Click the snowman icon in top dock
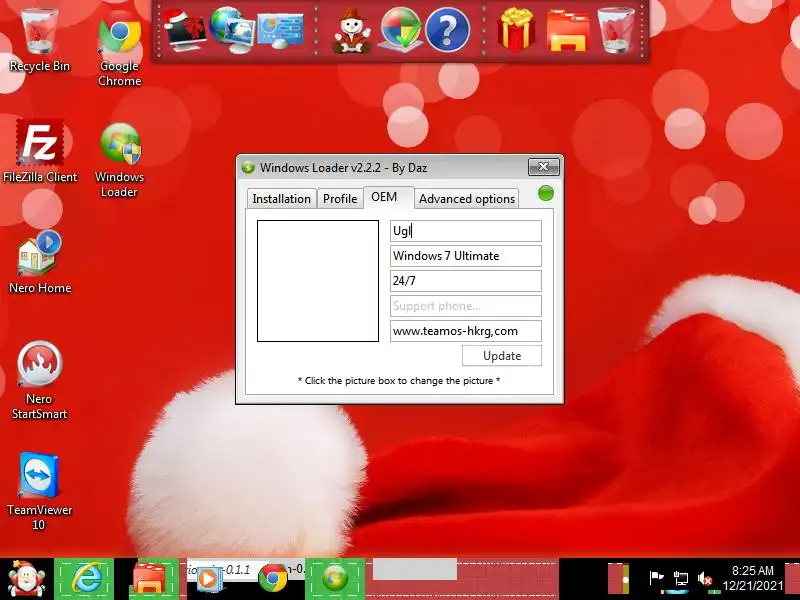 pos(352,31)
